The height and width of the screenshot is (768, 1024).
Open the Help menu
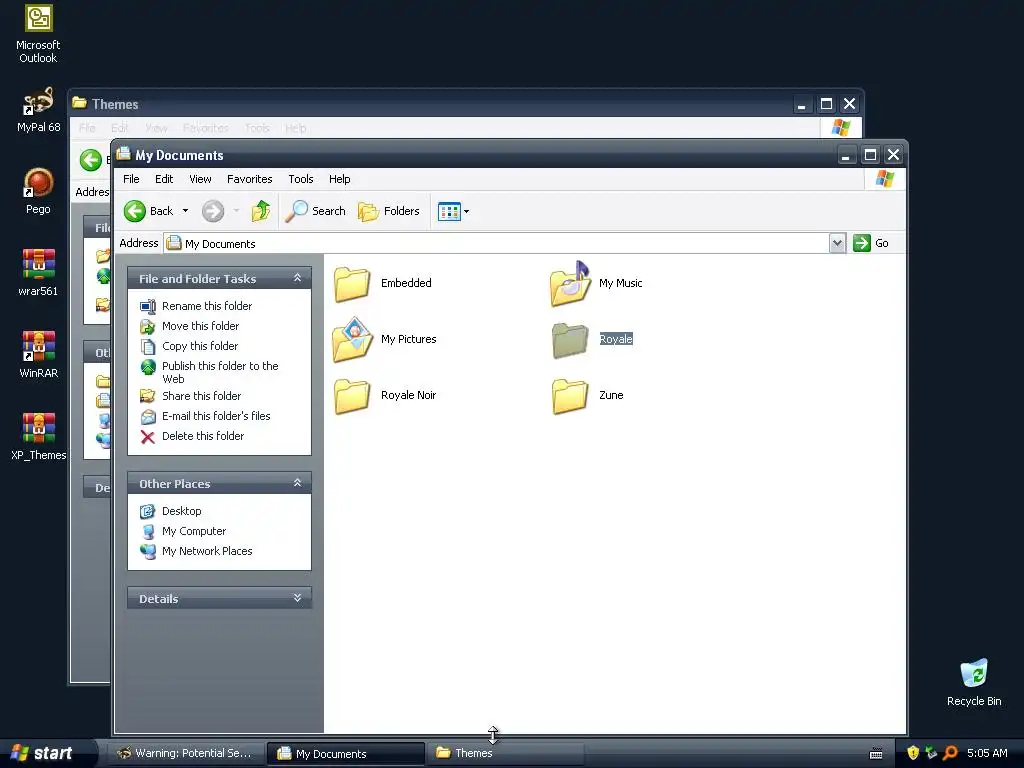340,179
